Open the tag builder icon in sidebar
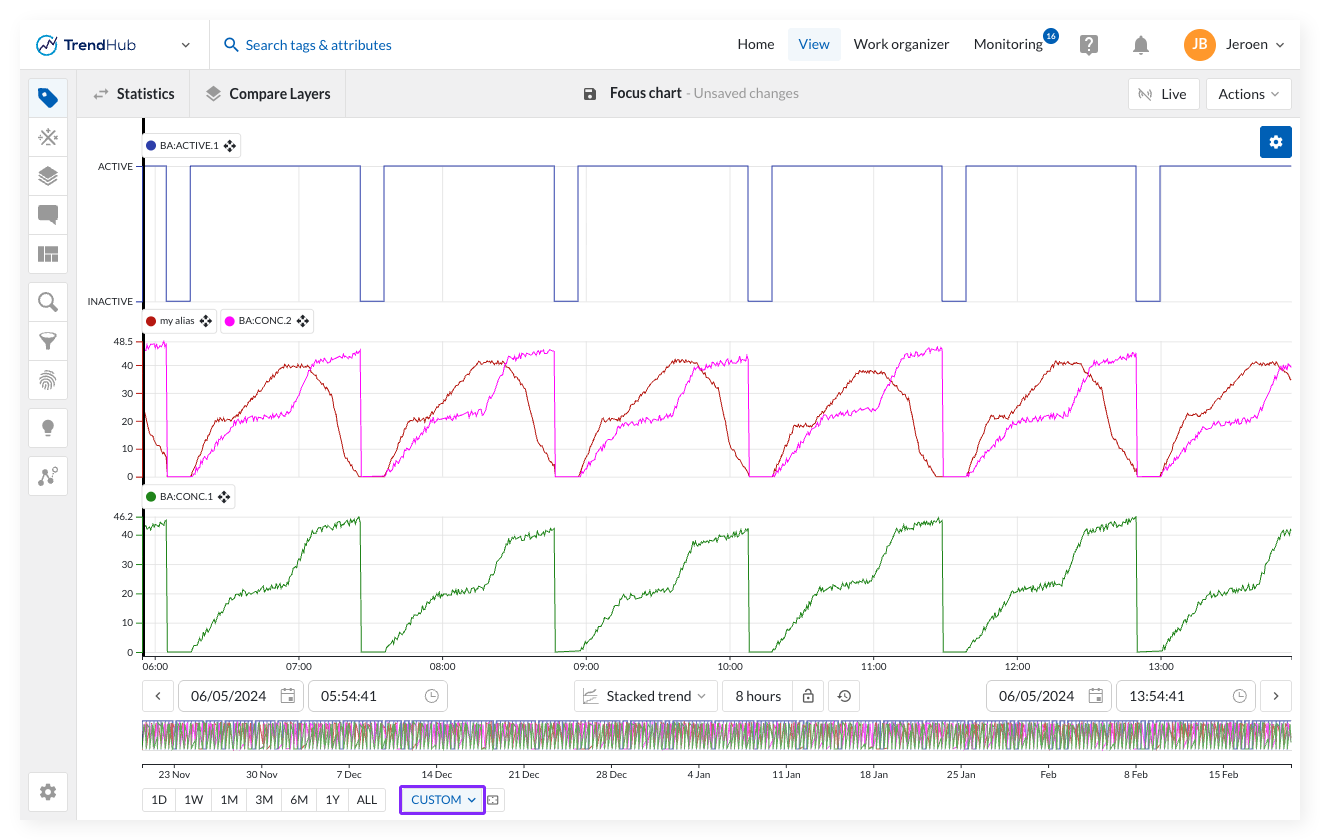The width and height of the screenshot is (1320, 840). pos(48,137)
